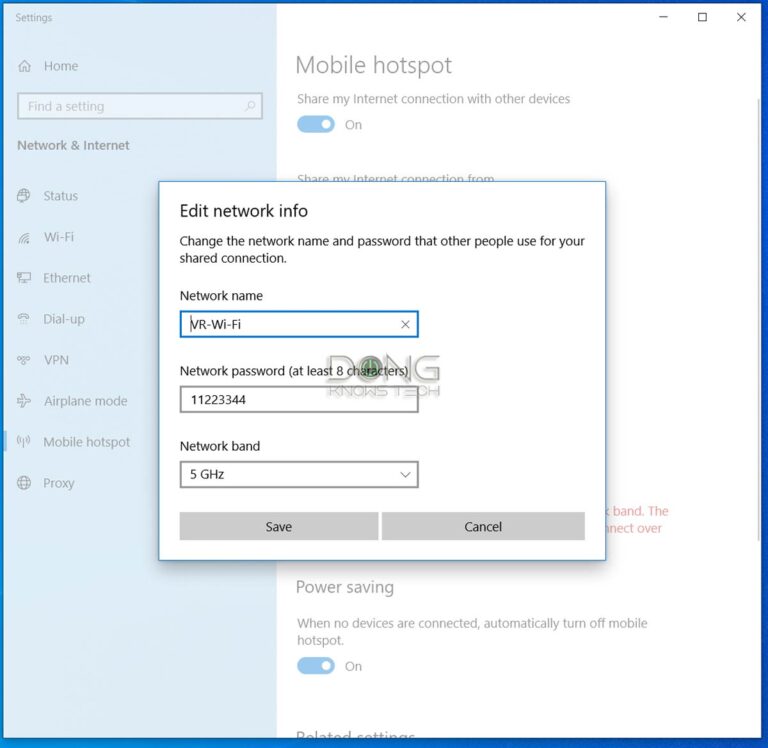Select Mobile hotspot in the sidebar
This screenshot has width=768, height=748.
pyautogui.click(x=86, y=442)
